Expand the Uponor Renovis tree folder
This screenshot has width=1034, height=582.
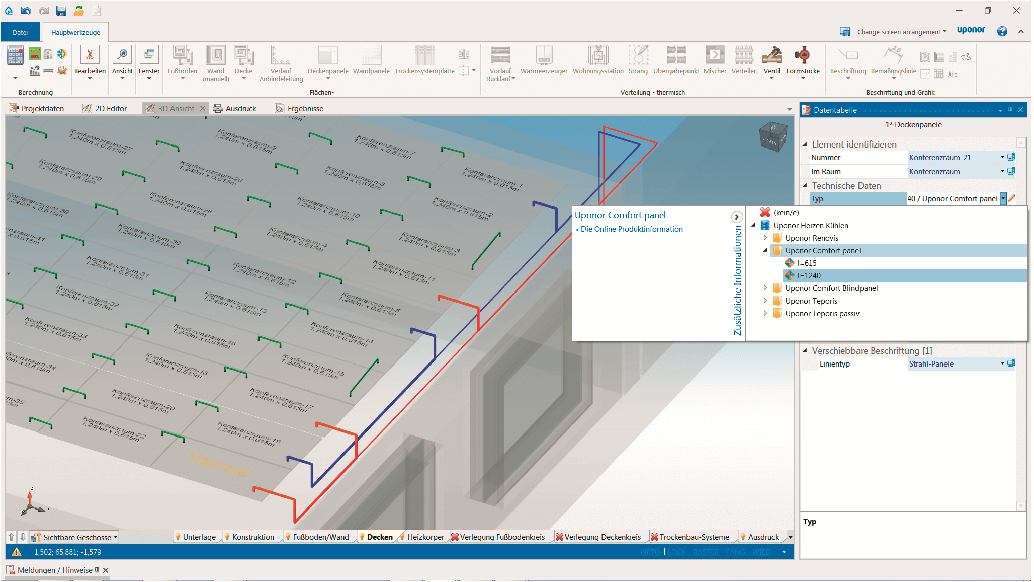(766, 238)
